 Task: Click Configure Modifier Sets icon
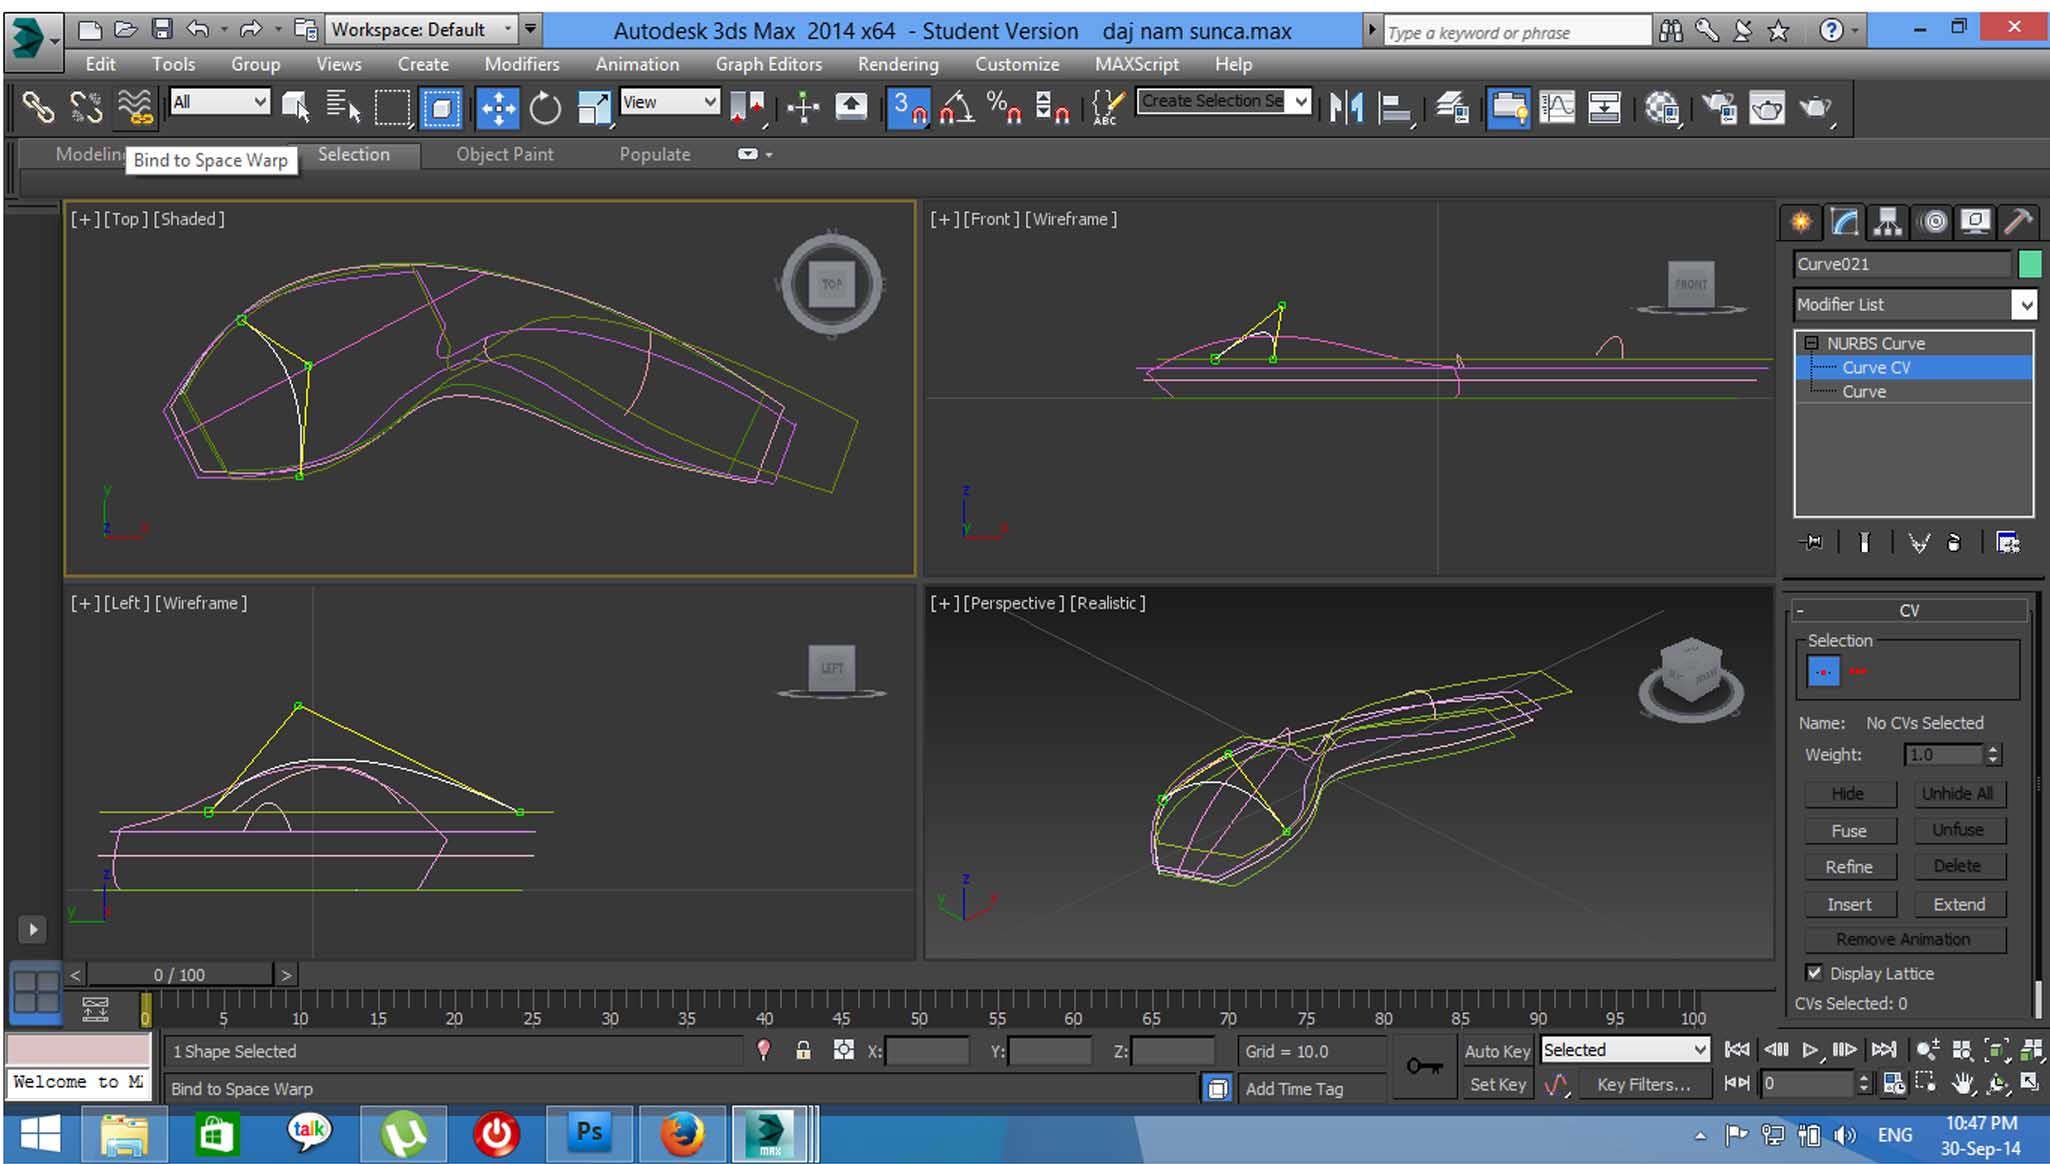point(2007,543)
